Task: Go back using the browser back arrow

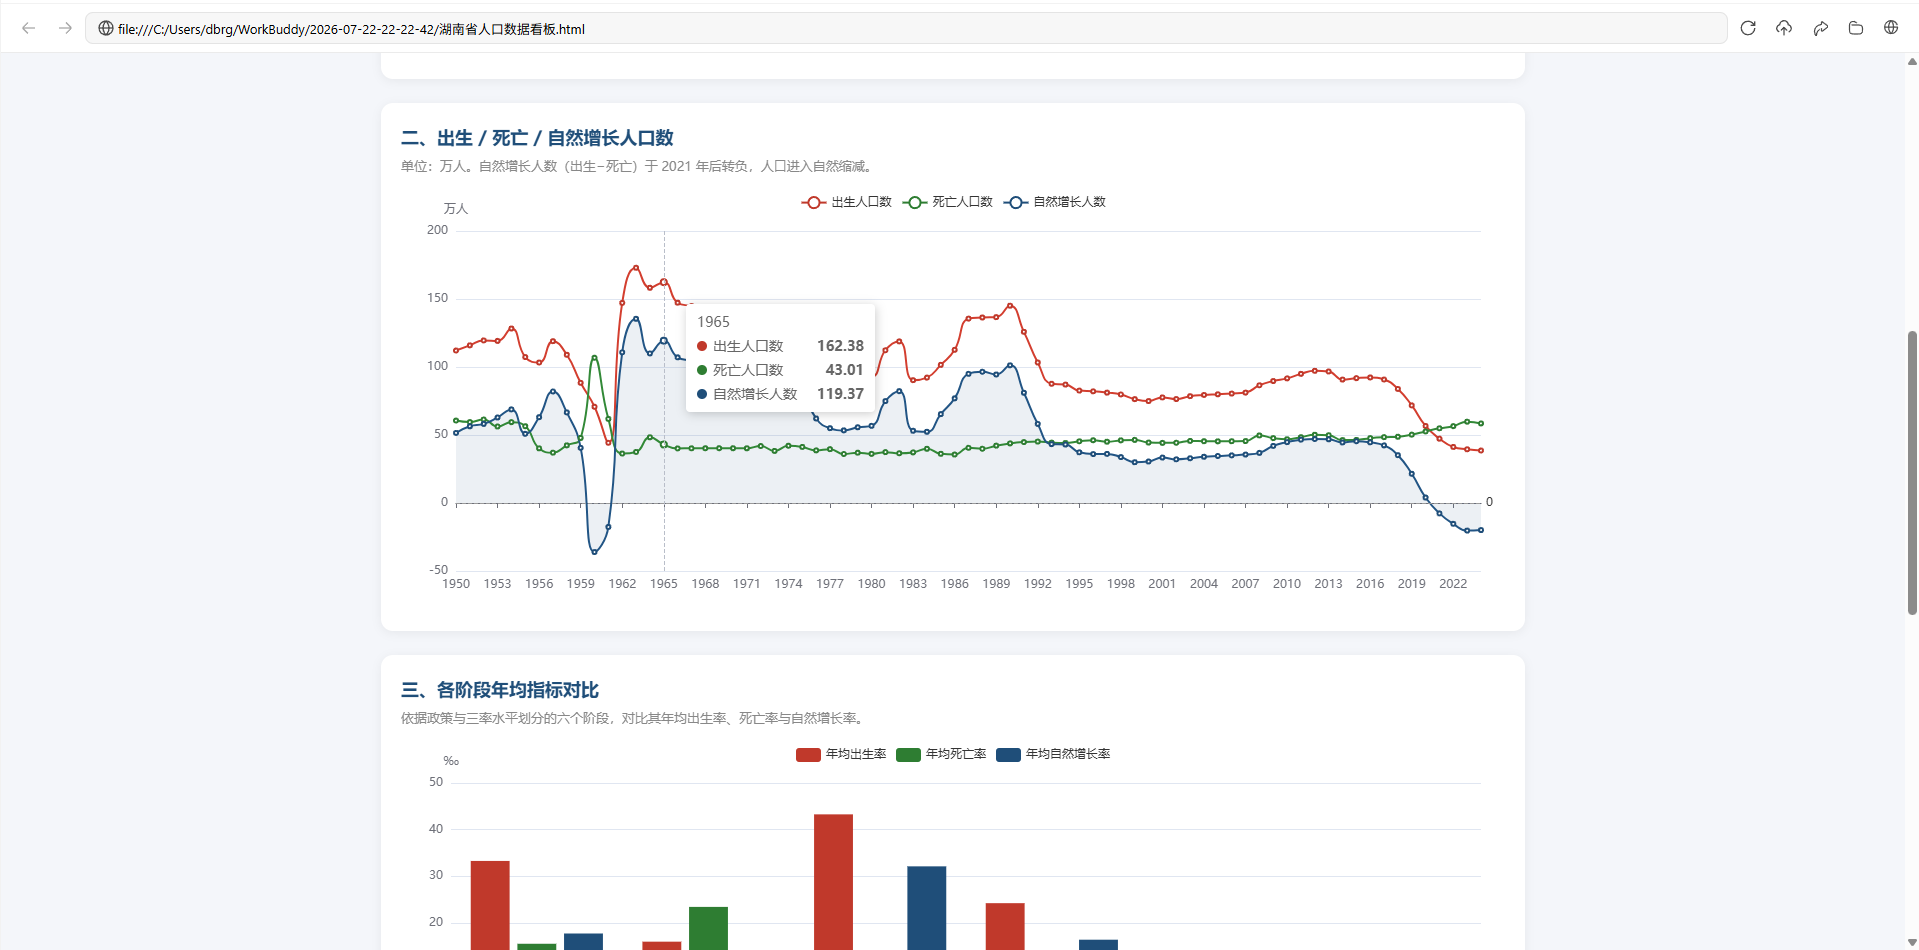Action: (x=29, y=28)
